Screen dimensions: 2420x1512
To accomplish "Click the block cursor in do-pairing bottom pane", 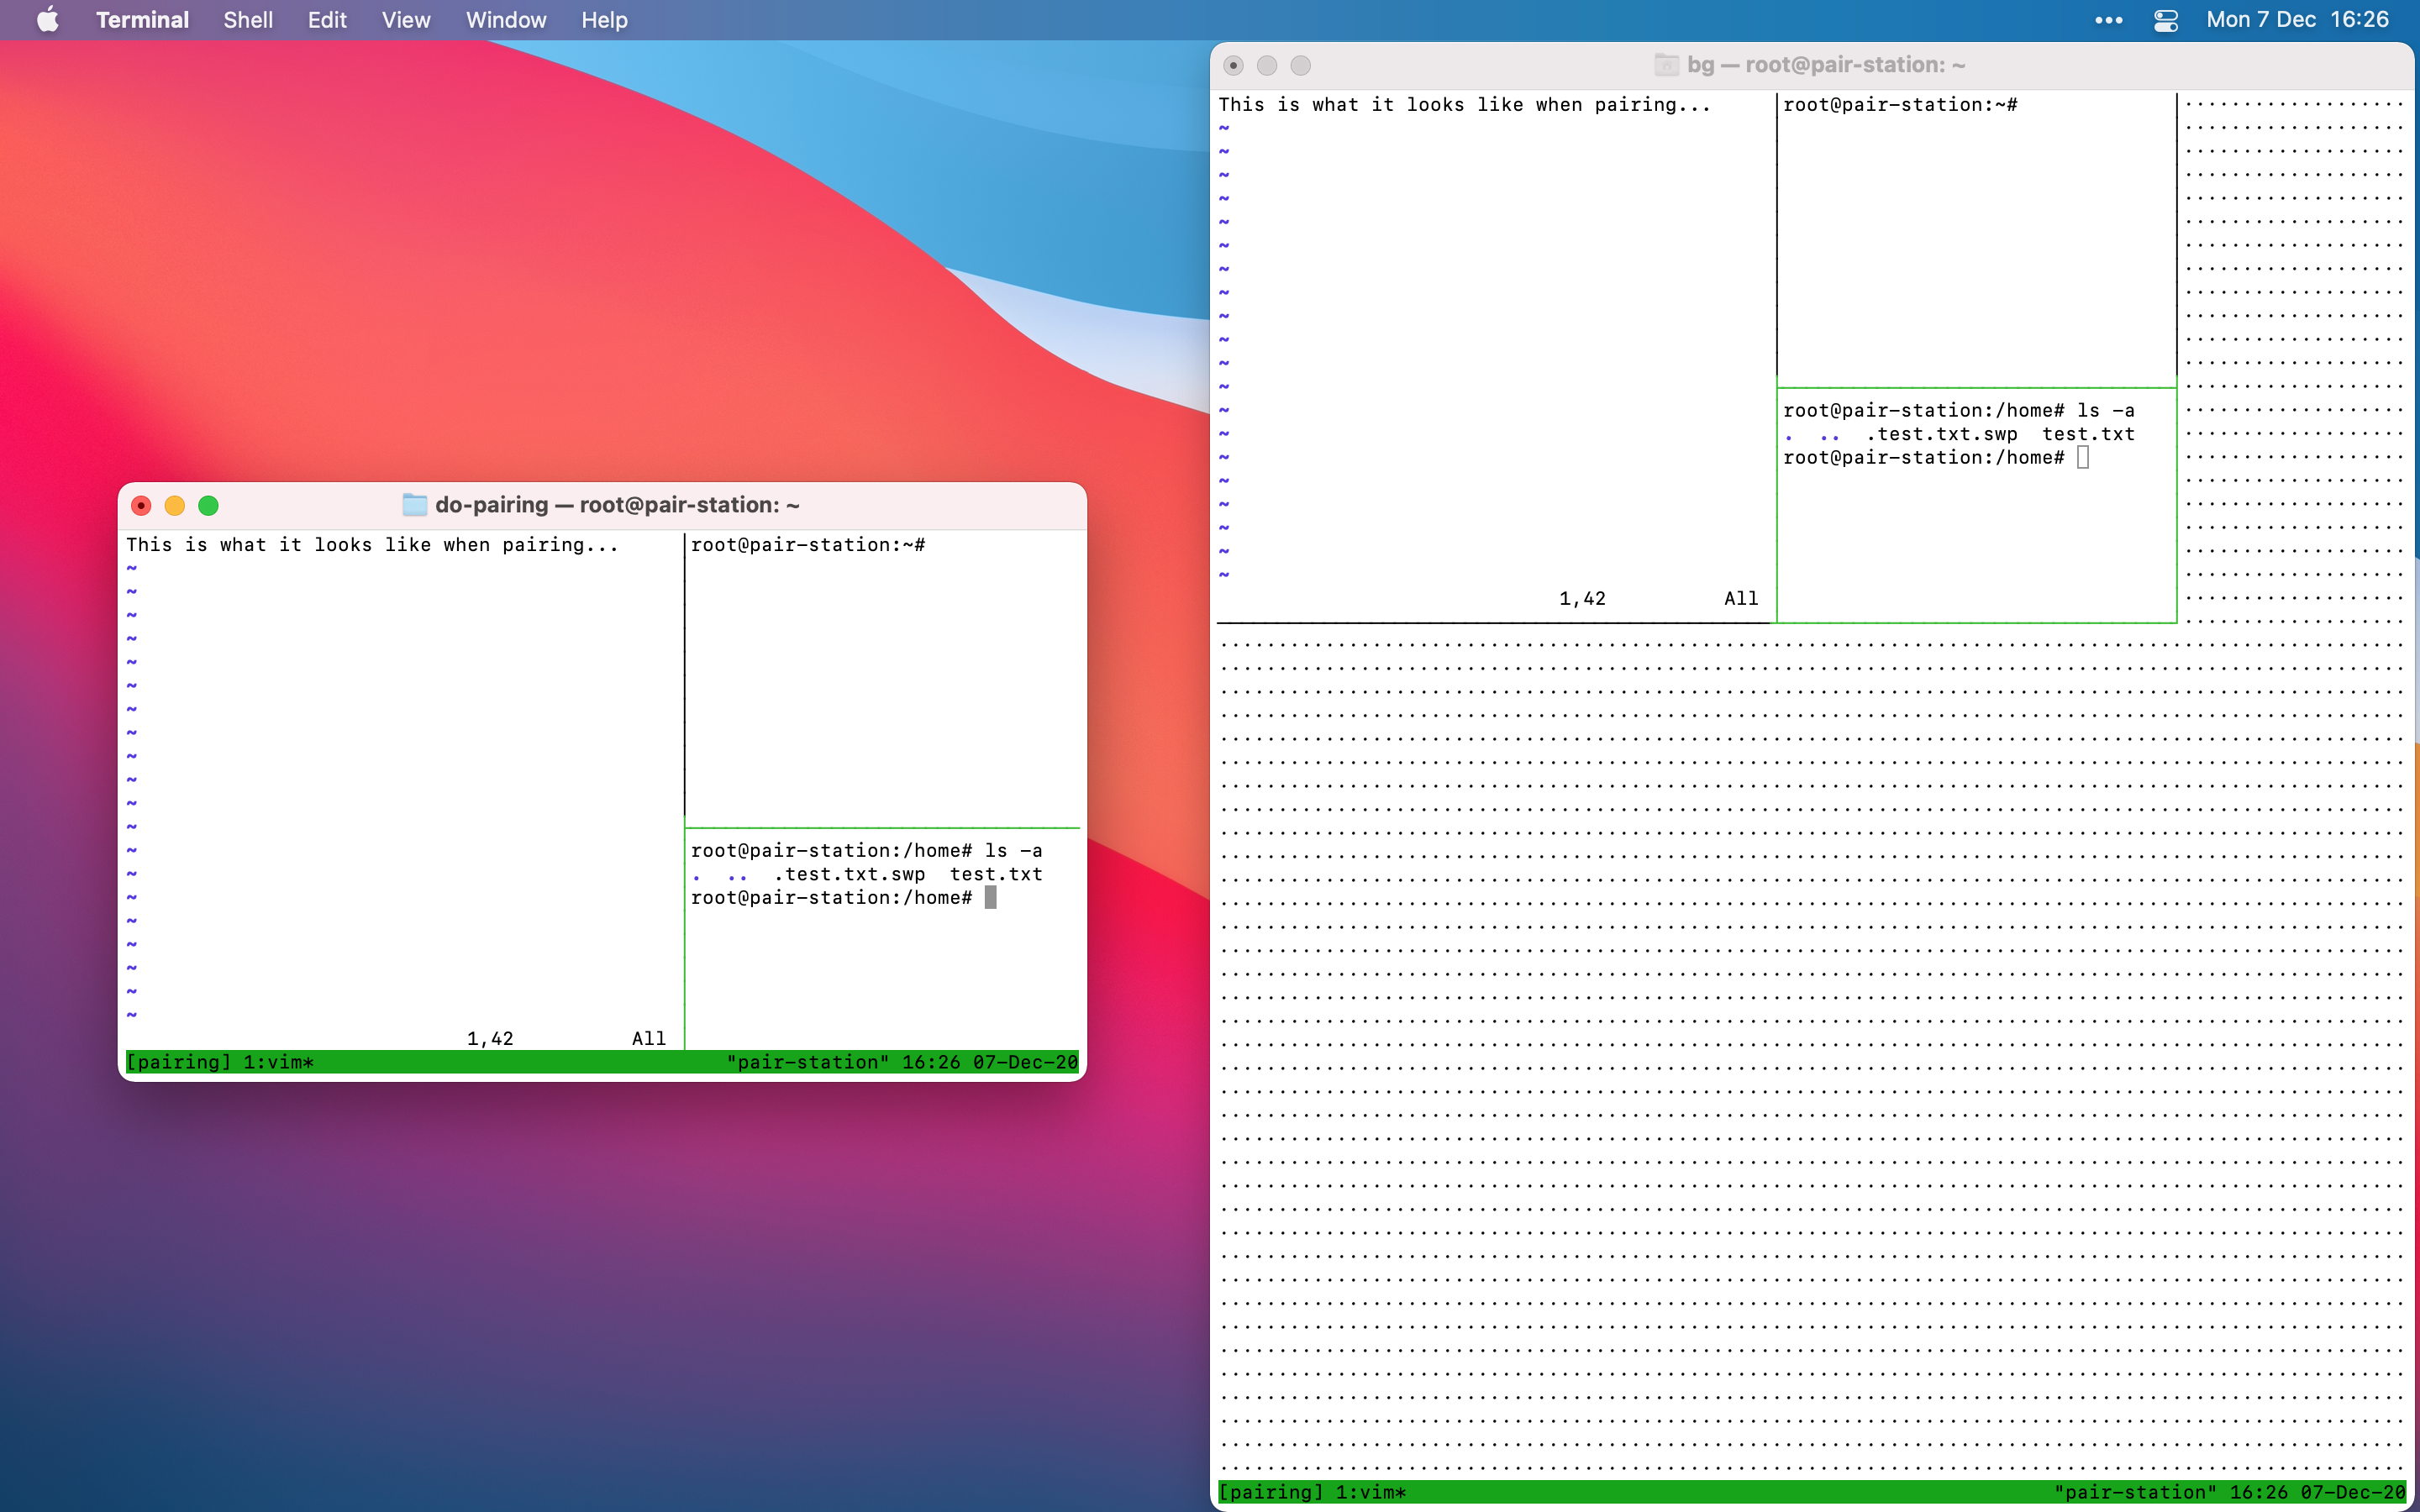I will (990, 898).
